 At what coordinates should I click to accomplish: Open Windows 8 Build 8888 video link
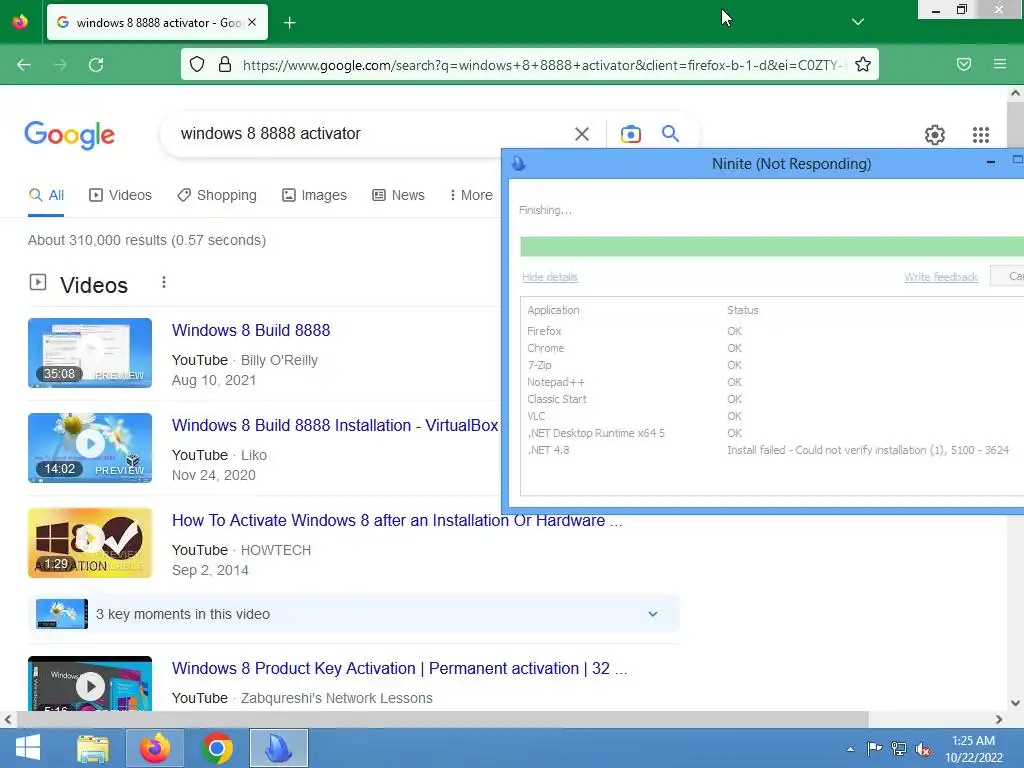click(251, 330)
